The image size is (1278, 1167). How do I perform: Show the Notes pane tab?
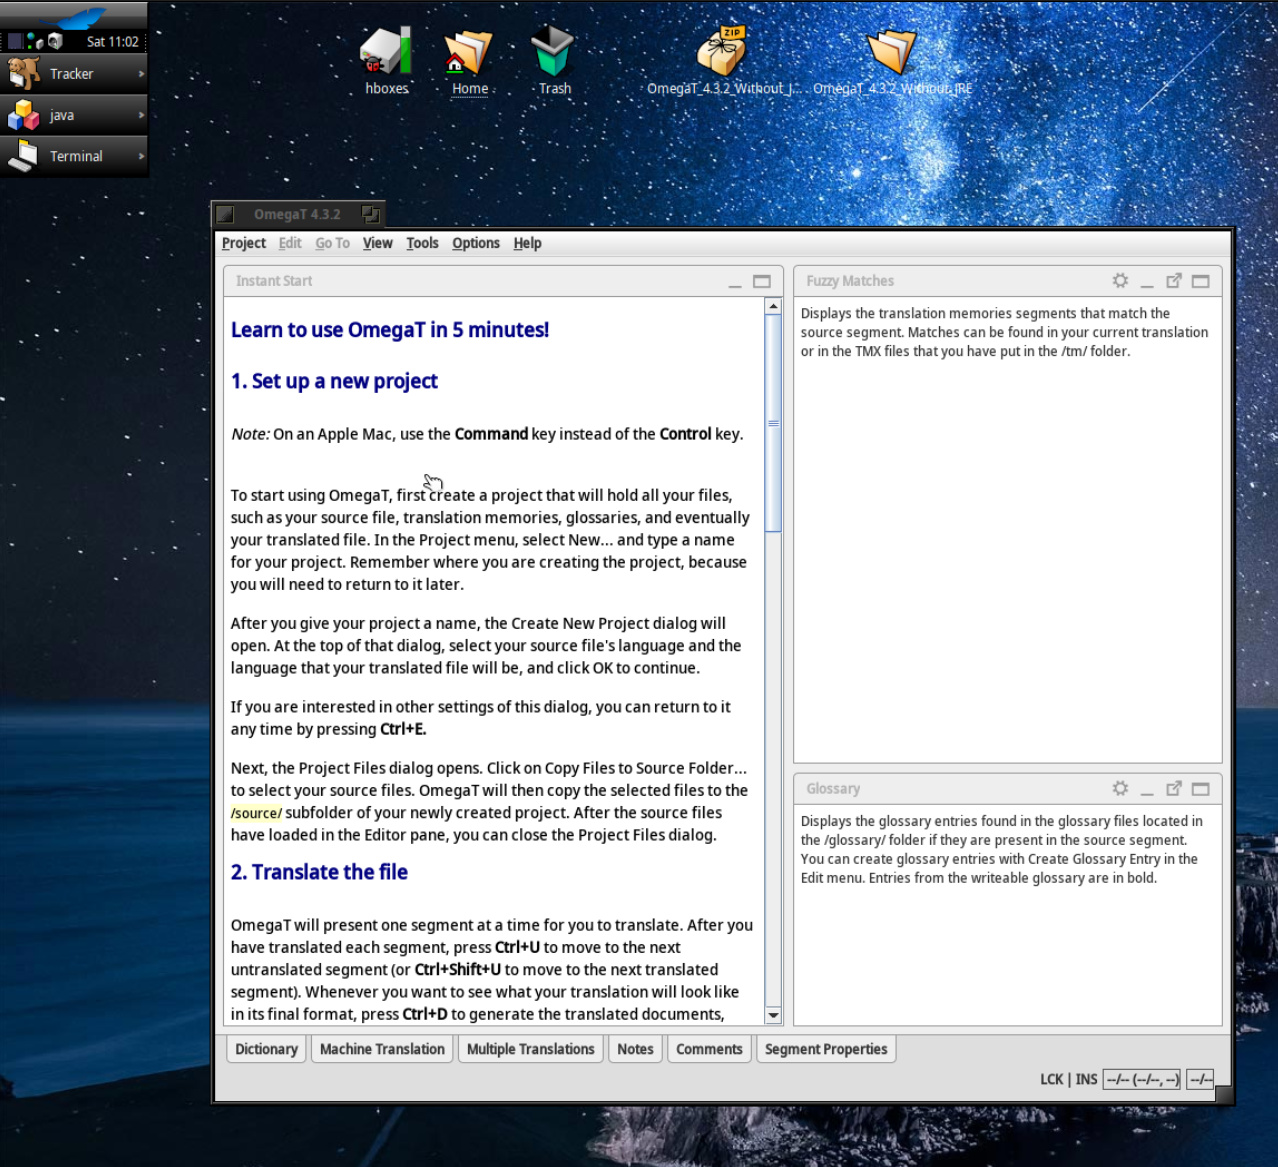tap(635, 1049)
